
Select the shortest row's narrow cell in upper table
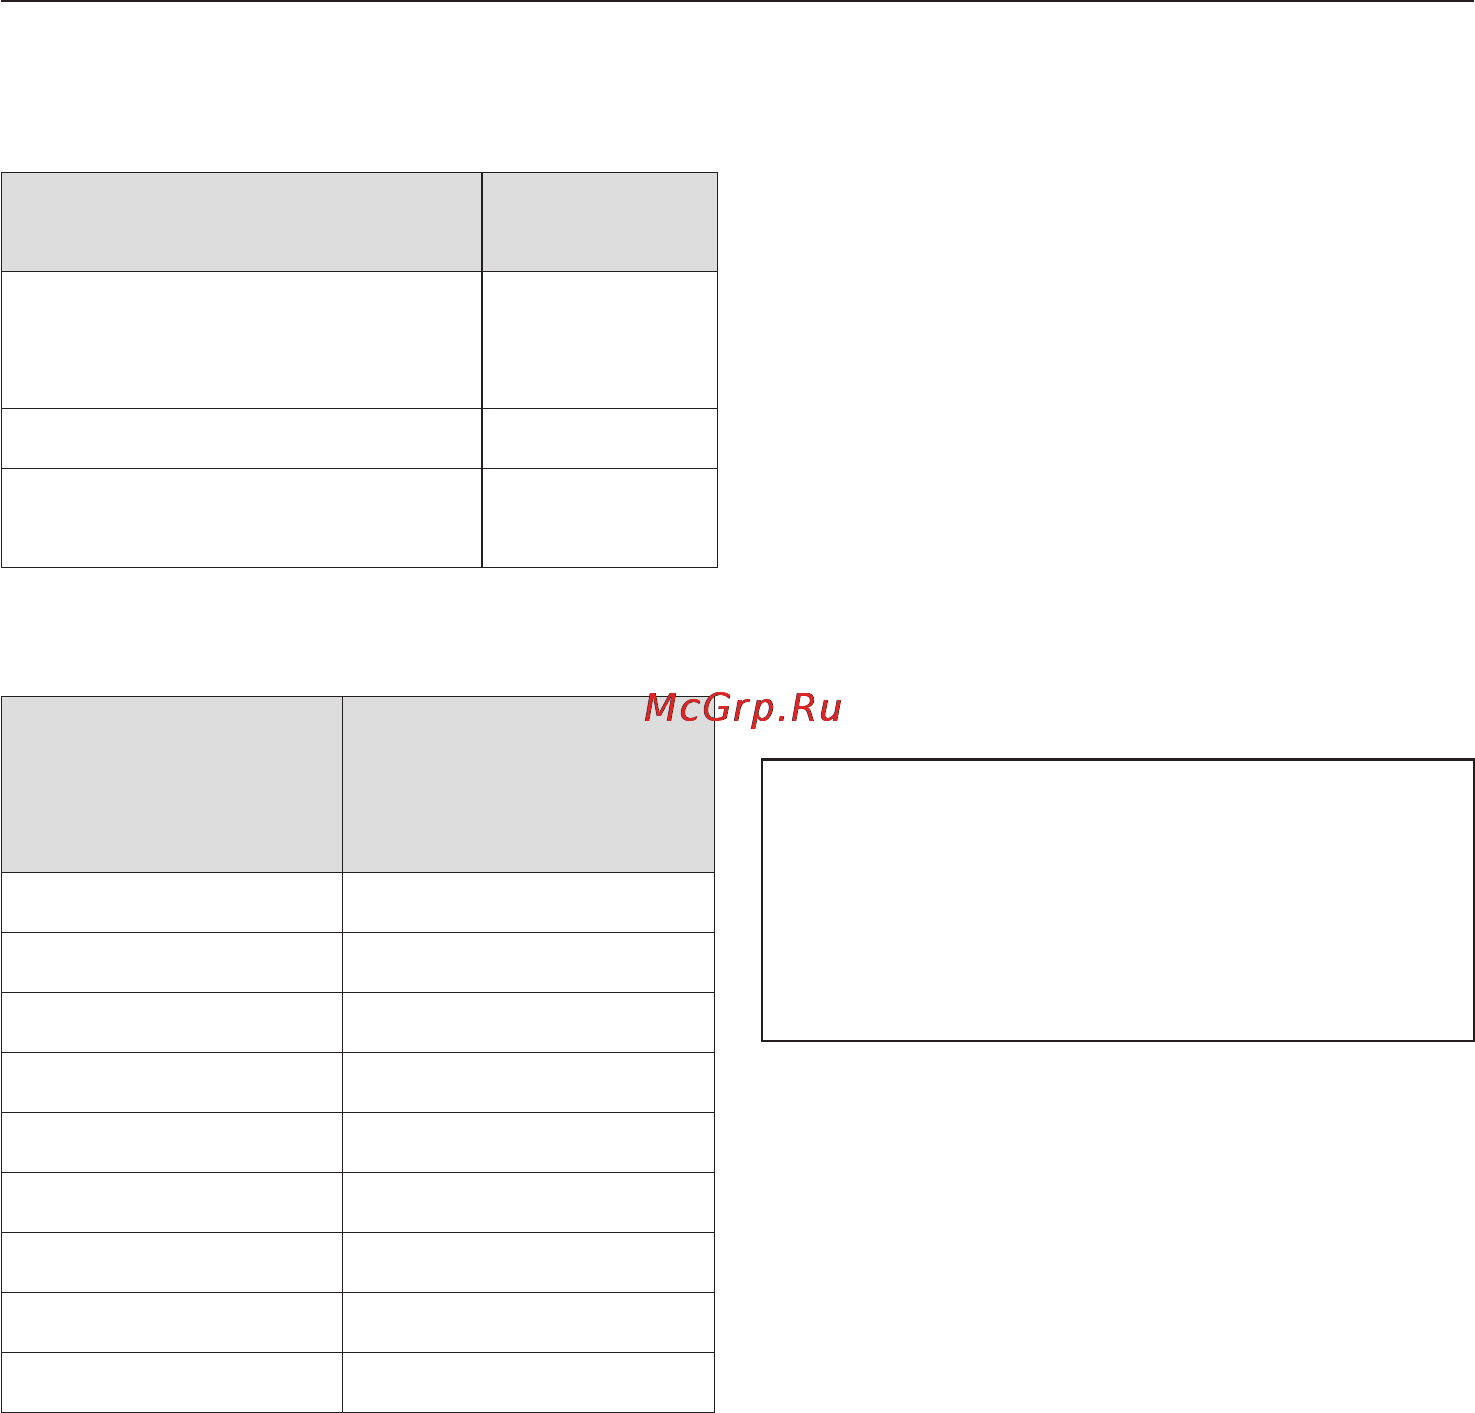point(600,438)
